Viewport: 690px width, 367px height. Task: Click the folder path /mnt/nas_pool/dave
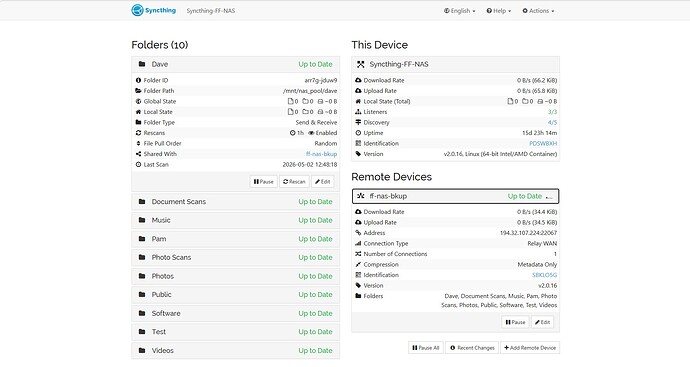click(x=310, y=91)
